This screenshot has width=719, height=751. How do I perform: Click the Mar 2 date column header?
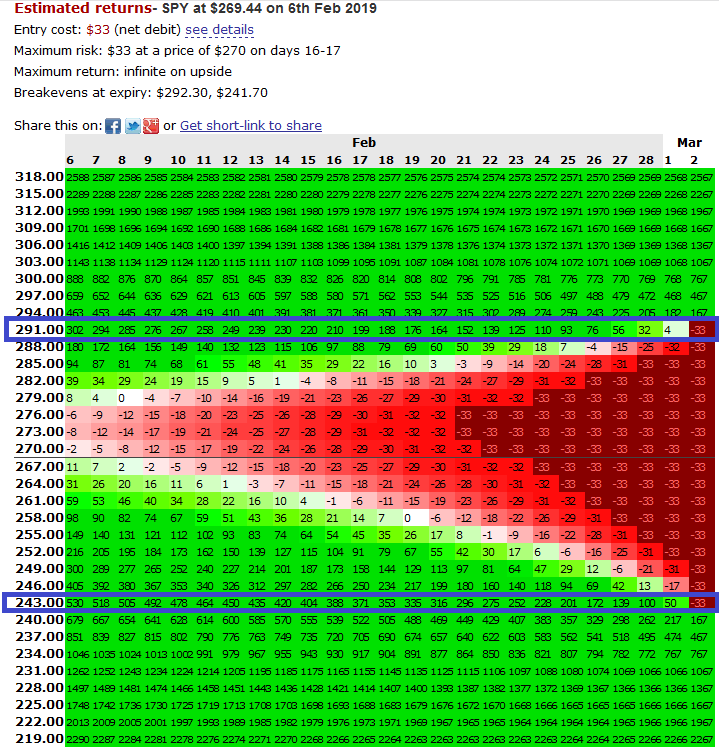(694, 160)
